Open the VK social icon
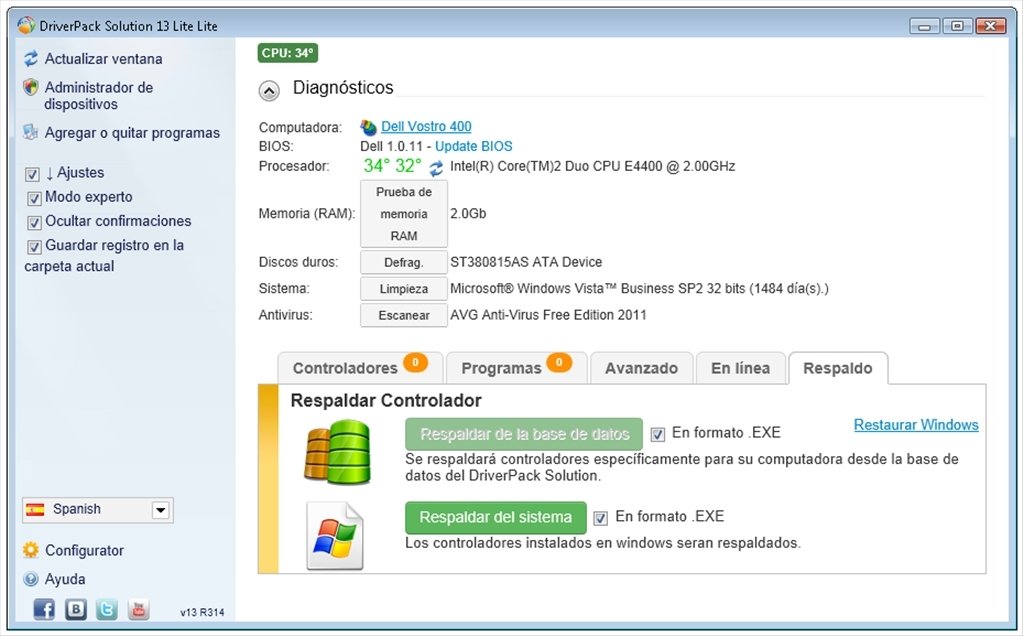Screen dimensions: 1023x636 pyautogui.click(x=76, y=609)
